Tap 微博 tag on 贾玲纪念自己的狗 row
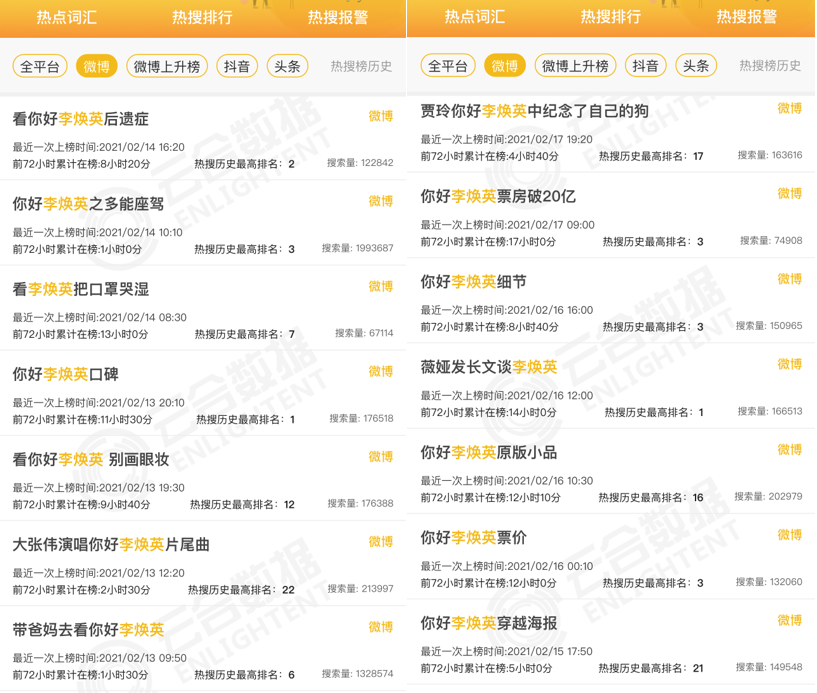The height and width of the screenshot is (693, 817). [790, 108]
